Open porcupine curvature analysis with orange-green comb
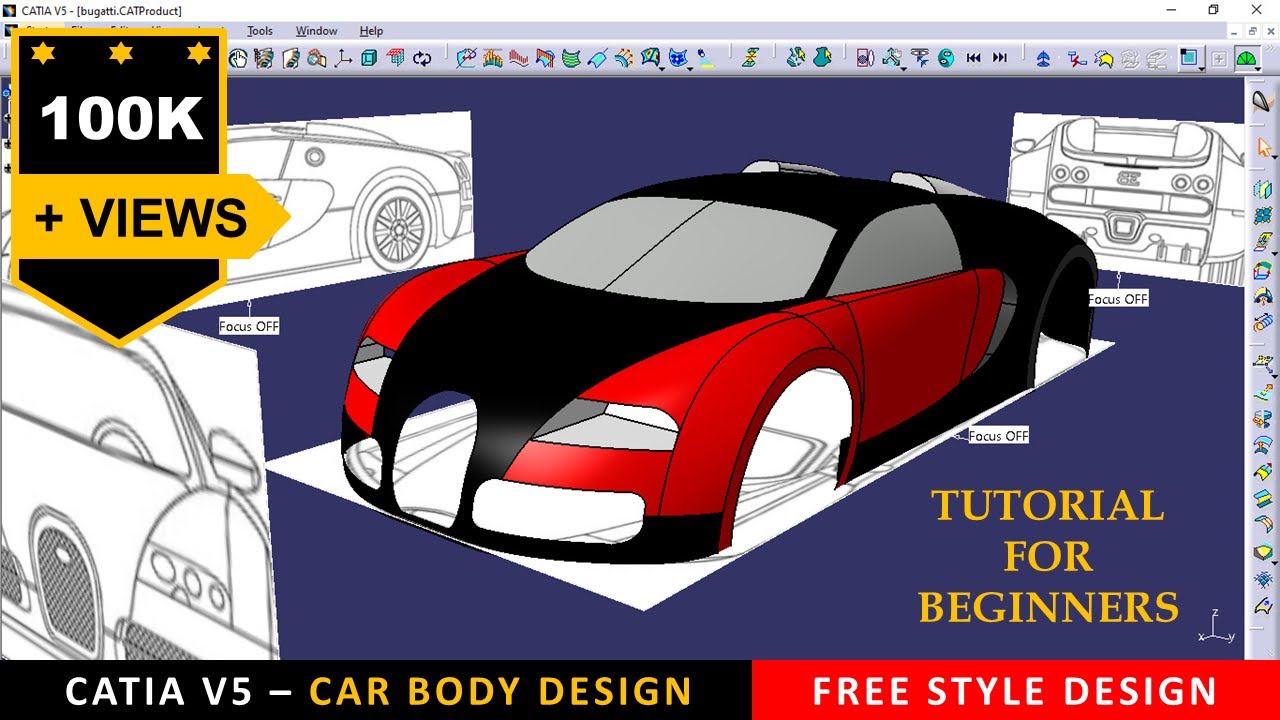 [492, 59]
